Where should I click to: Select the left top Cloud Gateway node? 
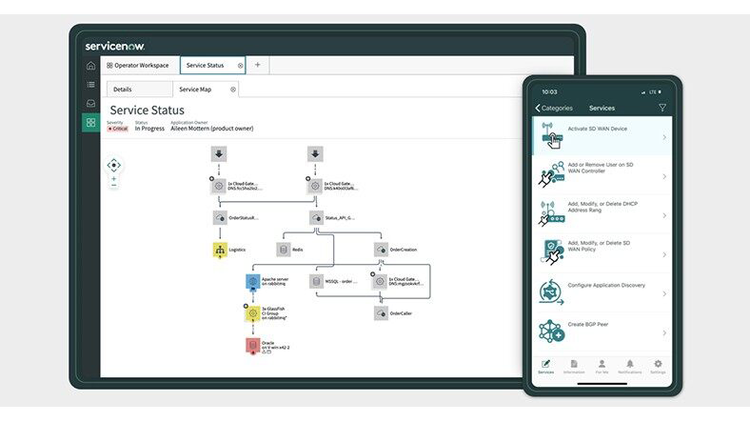coord(219,186)
